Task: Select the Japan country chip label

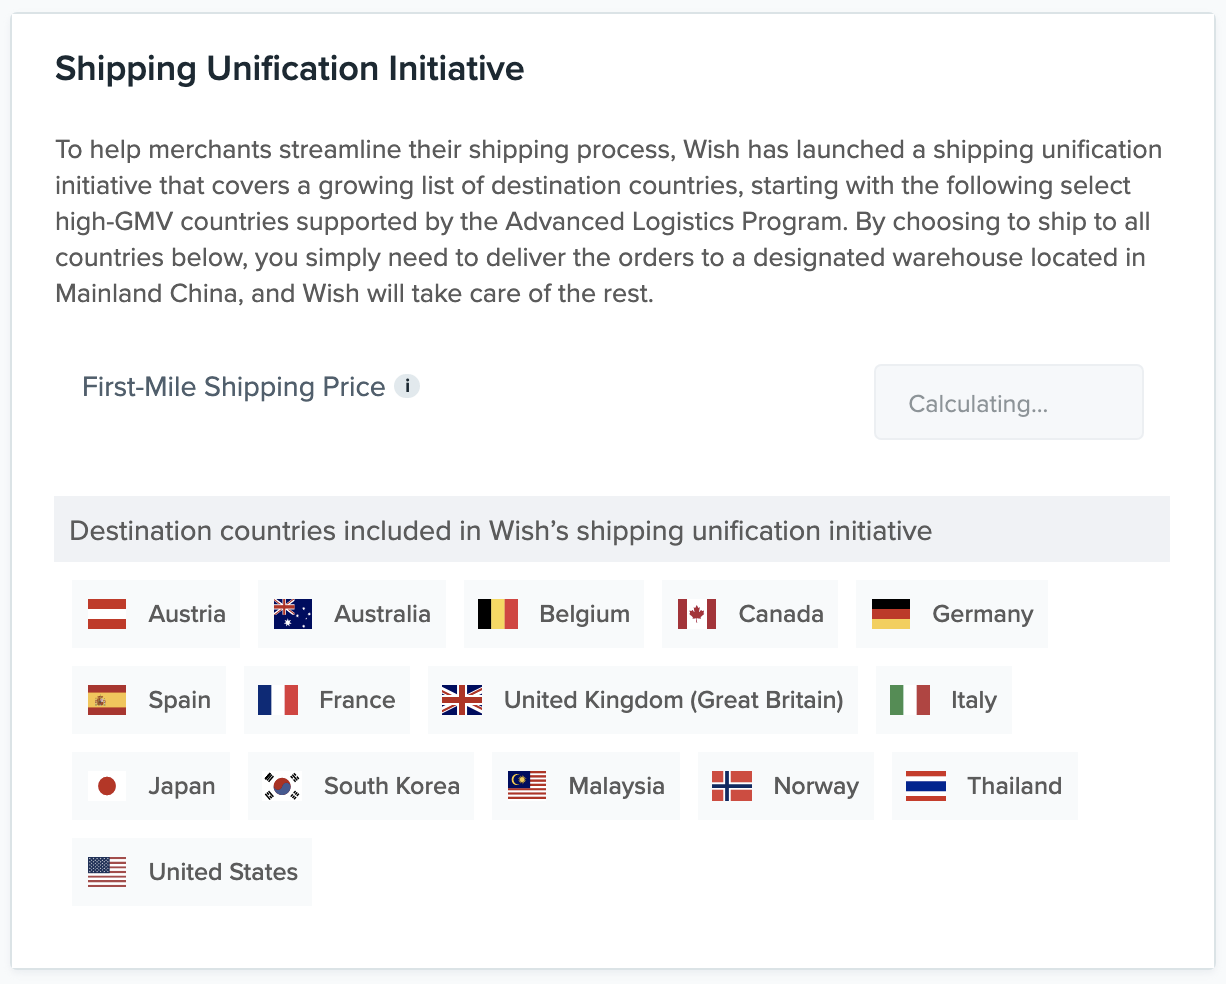Action: pyautogui.click(x=182, y=787)
